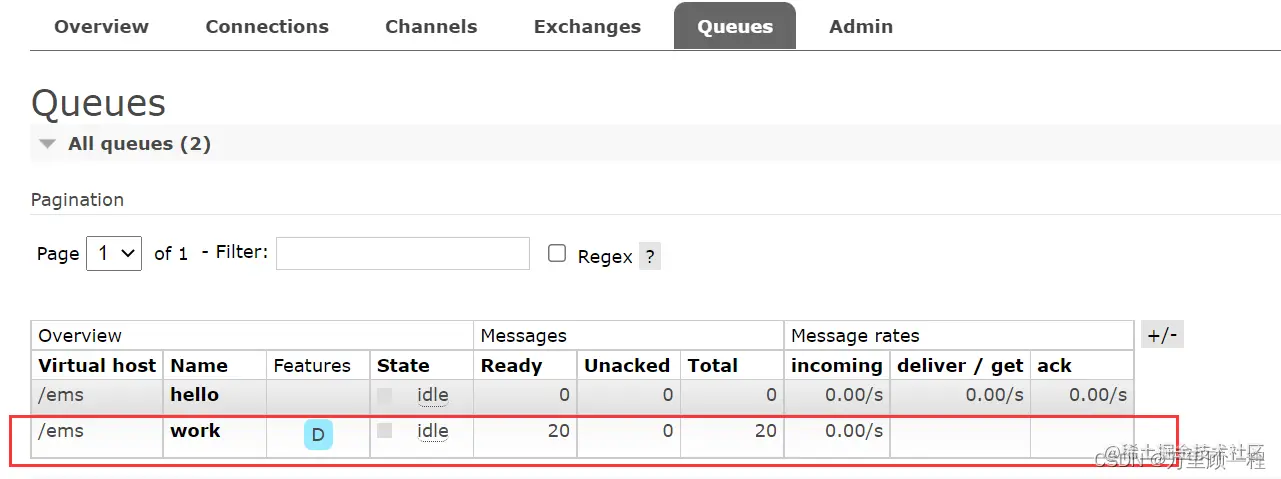Sort by State column header

403,366
